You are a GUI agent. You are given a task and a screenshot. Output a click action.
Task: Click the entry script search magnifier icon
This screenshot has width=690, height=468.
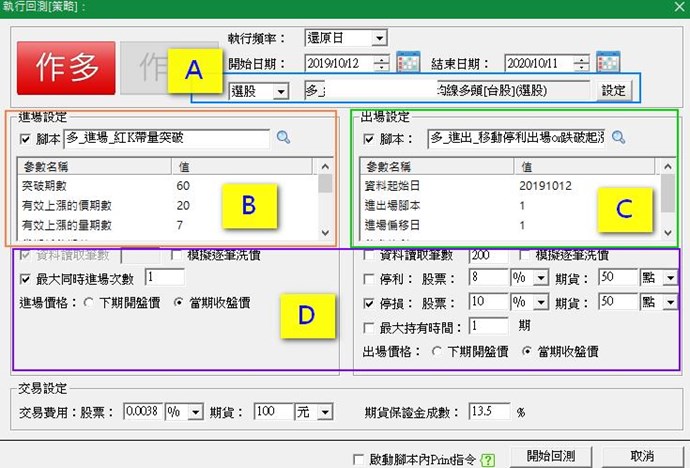pyautogui.click(x=283, y=138)
